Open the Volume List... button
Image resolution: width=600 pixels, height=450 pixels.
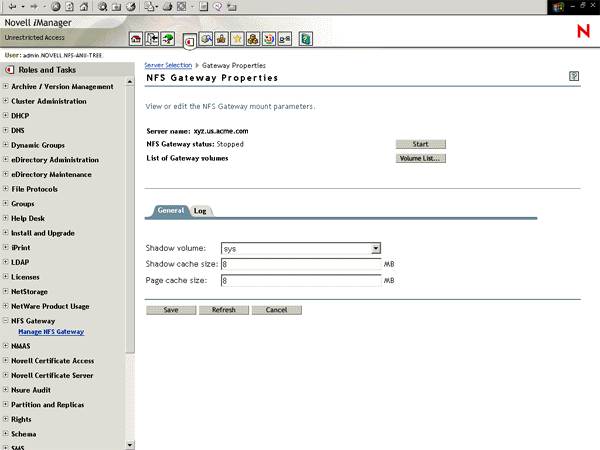(x=421, y=158)
